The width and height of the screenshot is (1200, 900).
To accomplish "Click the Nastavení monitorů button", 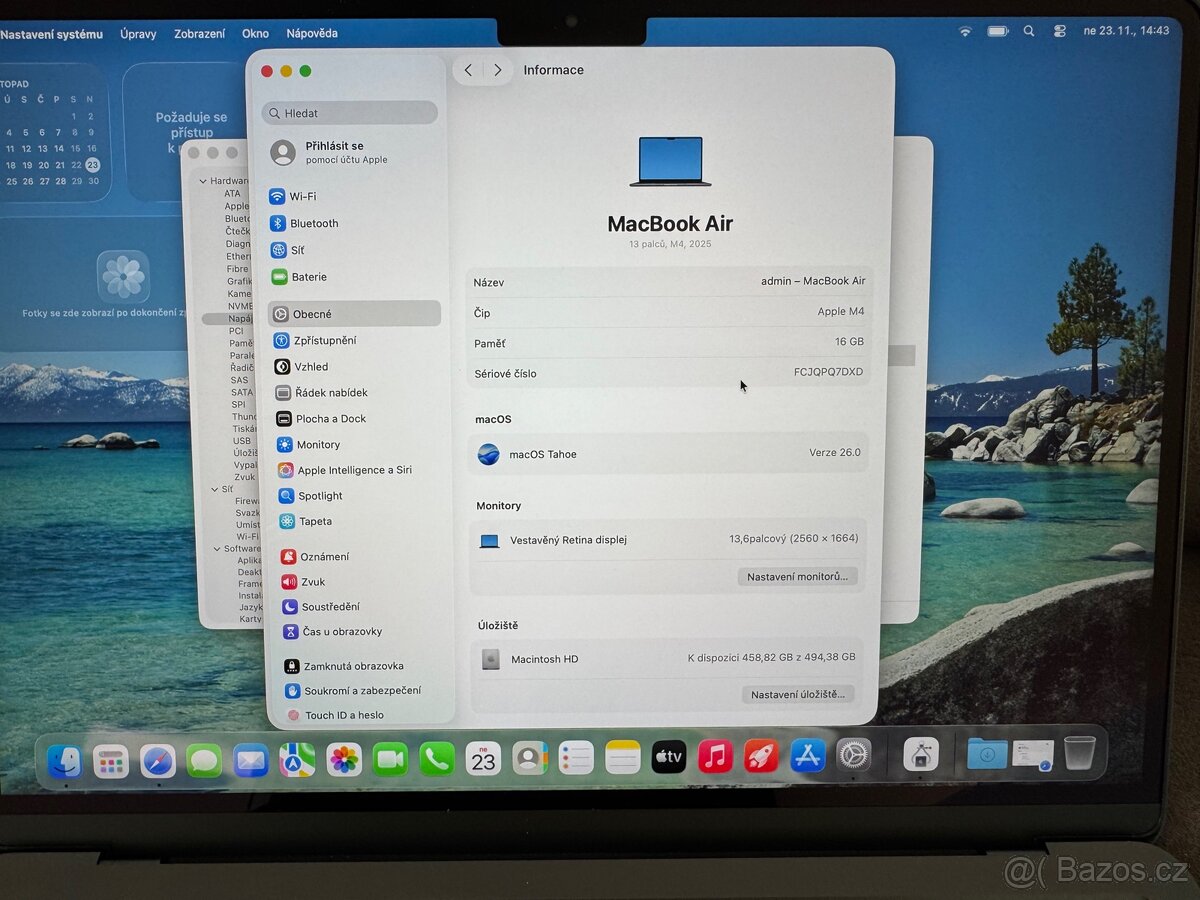I will pos(797,576).
